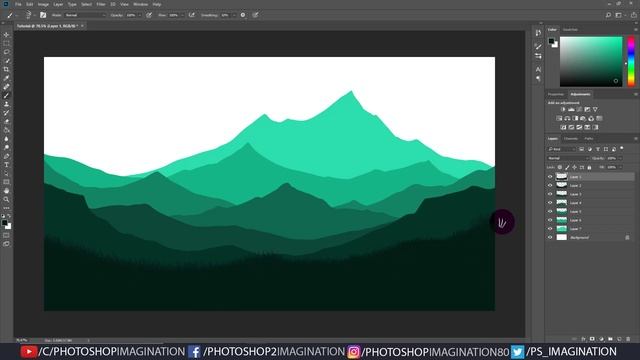Open layer filter Kind dropdown
Viewport: 640px width, 360px height.
(562, 149)
